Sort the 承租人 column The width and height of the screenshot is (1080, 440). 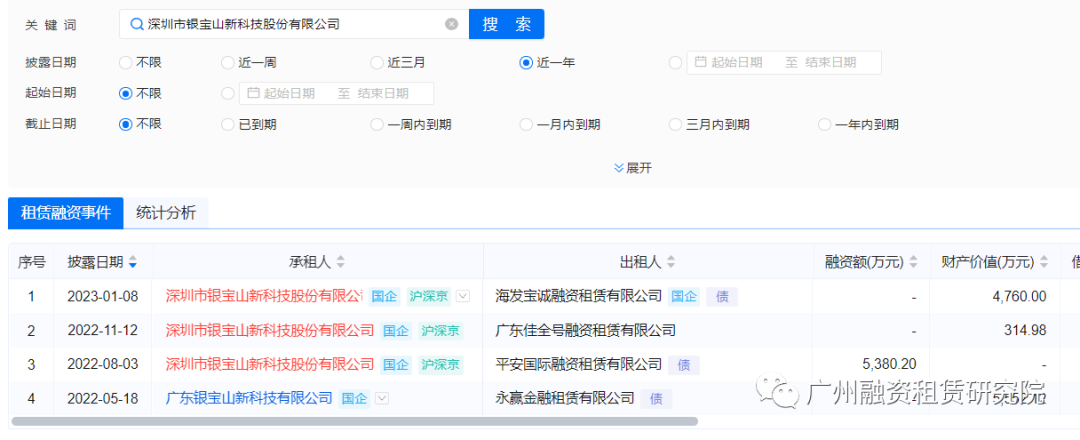340,262
